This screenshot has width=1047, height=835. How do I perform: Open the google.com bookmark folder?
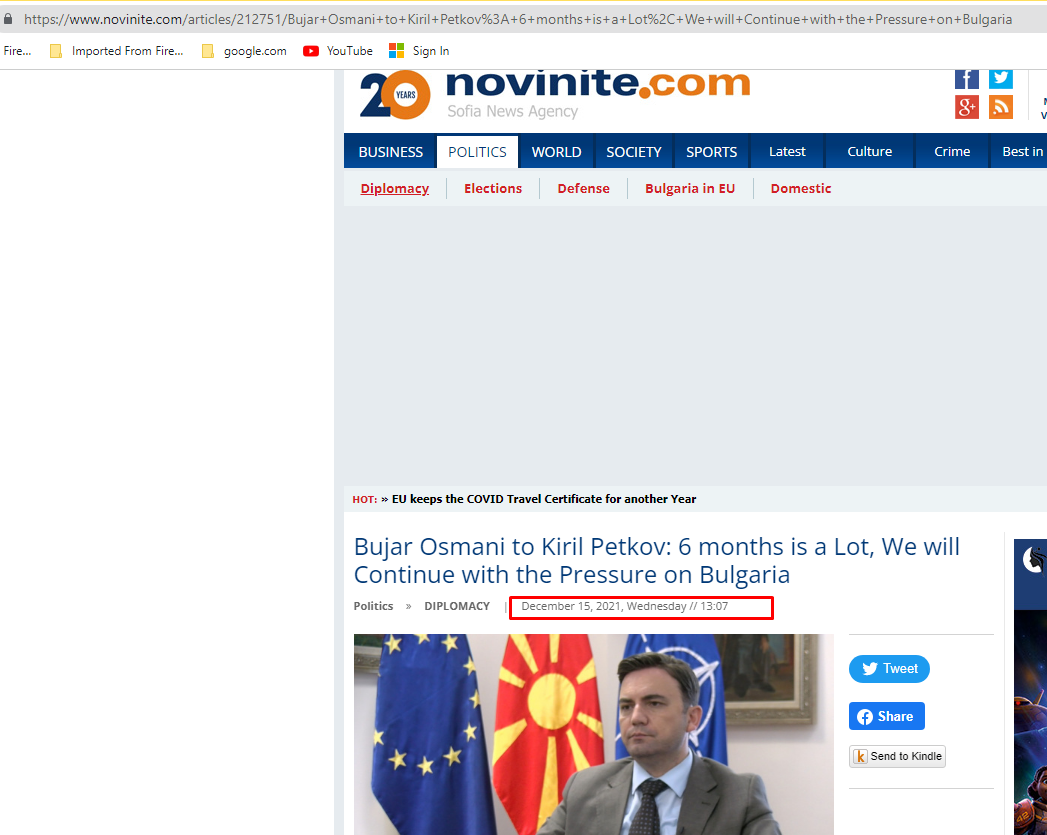click(244, 51)
